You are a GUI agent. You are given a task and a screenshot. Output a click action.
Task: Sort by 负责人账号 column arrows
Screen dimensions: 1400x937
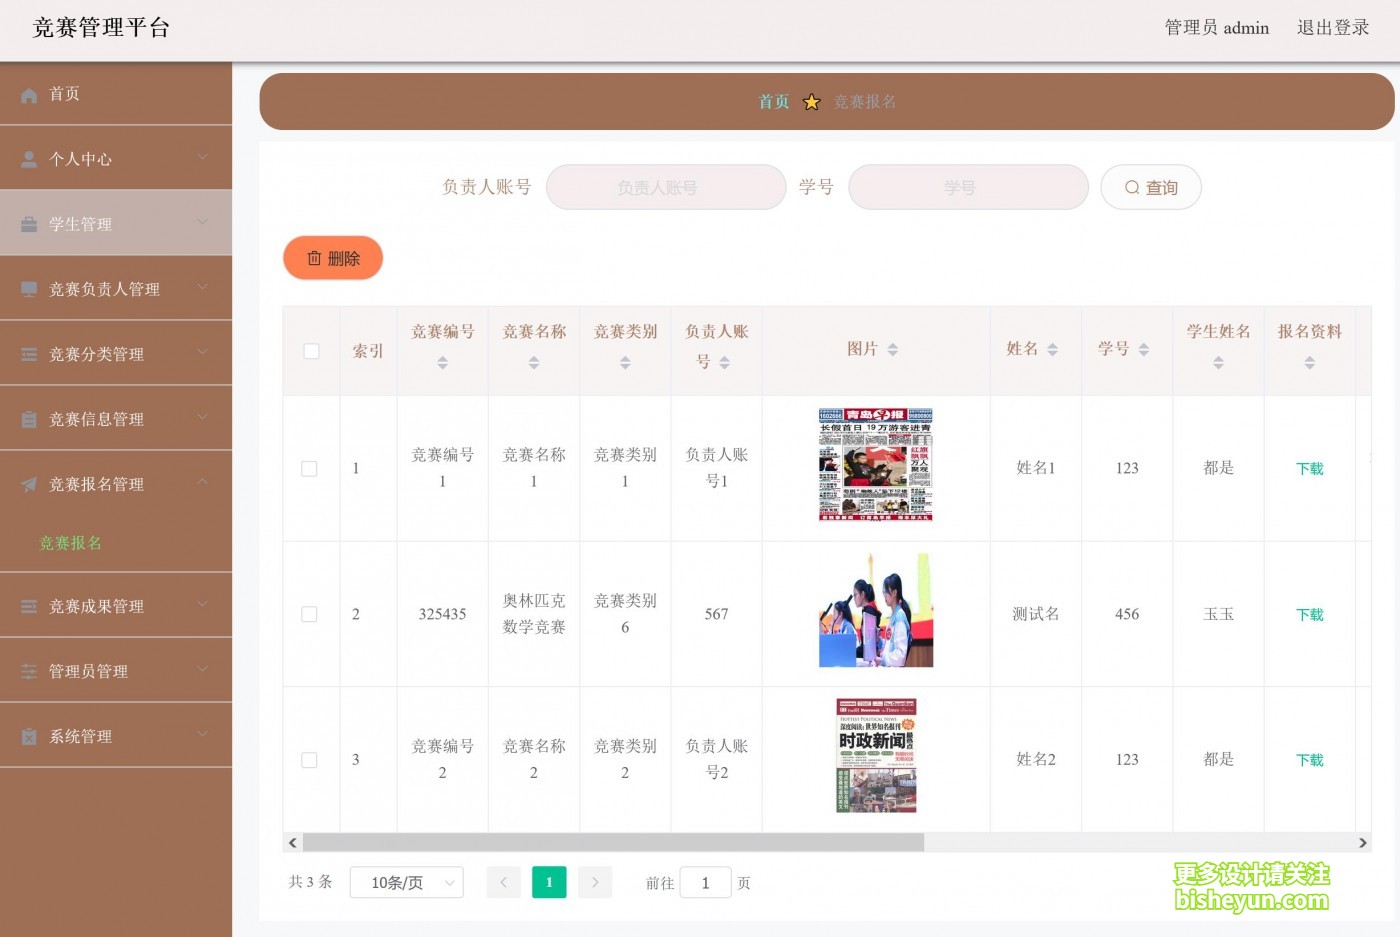724,363
